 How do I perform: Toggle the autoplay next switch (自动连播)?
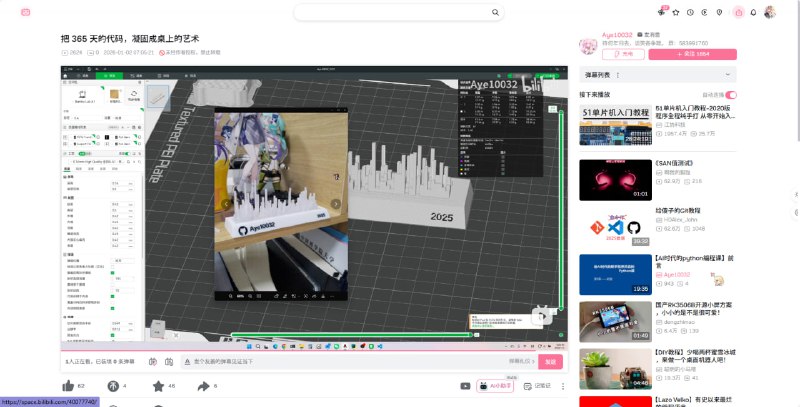[731, 94]
